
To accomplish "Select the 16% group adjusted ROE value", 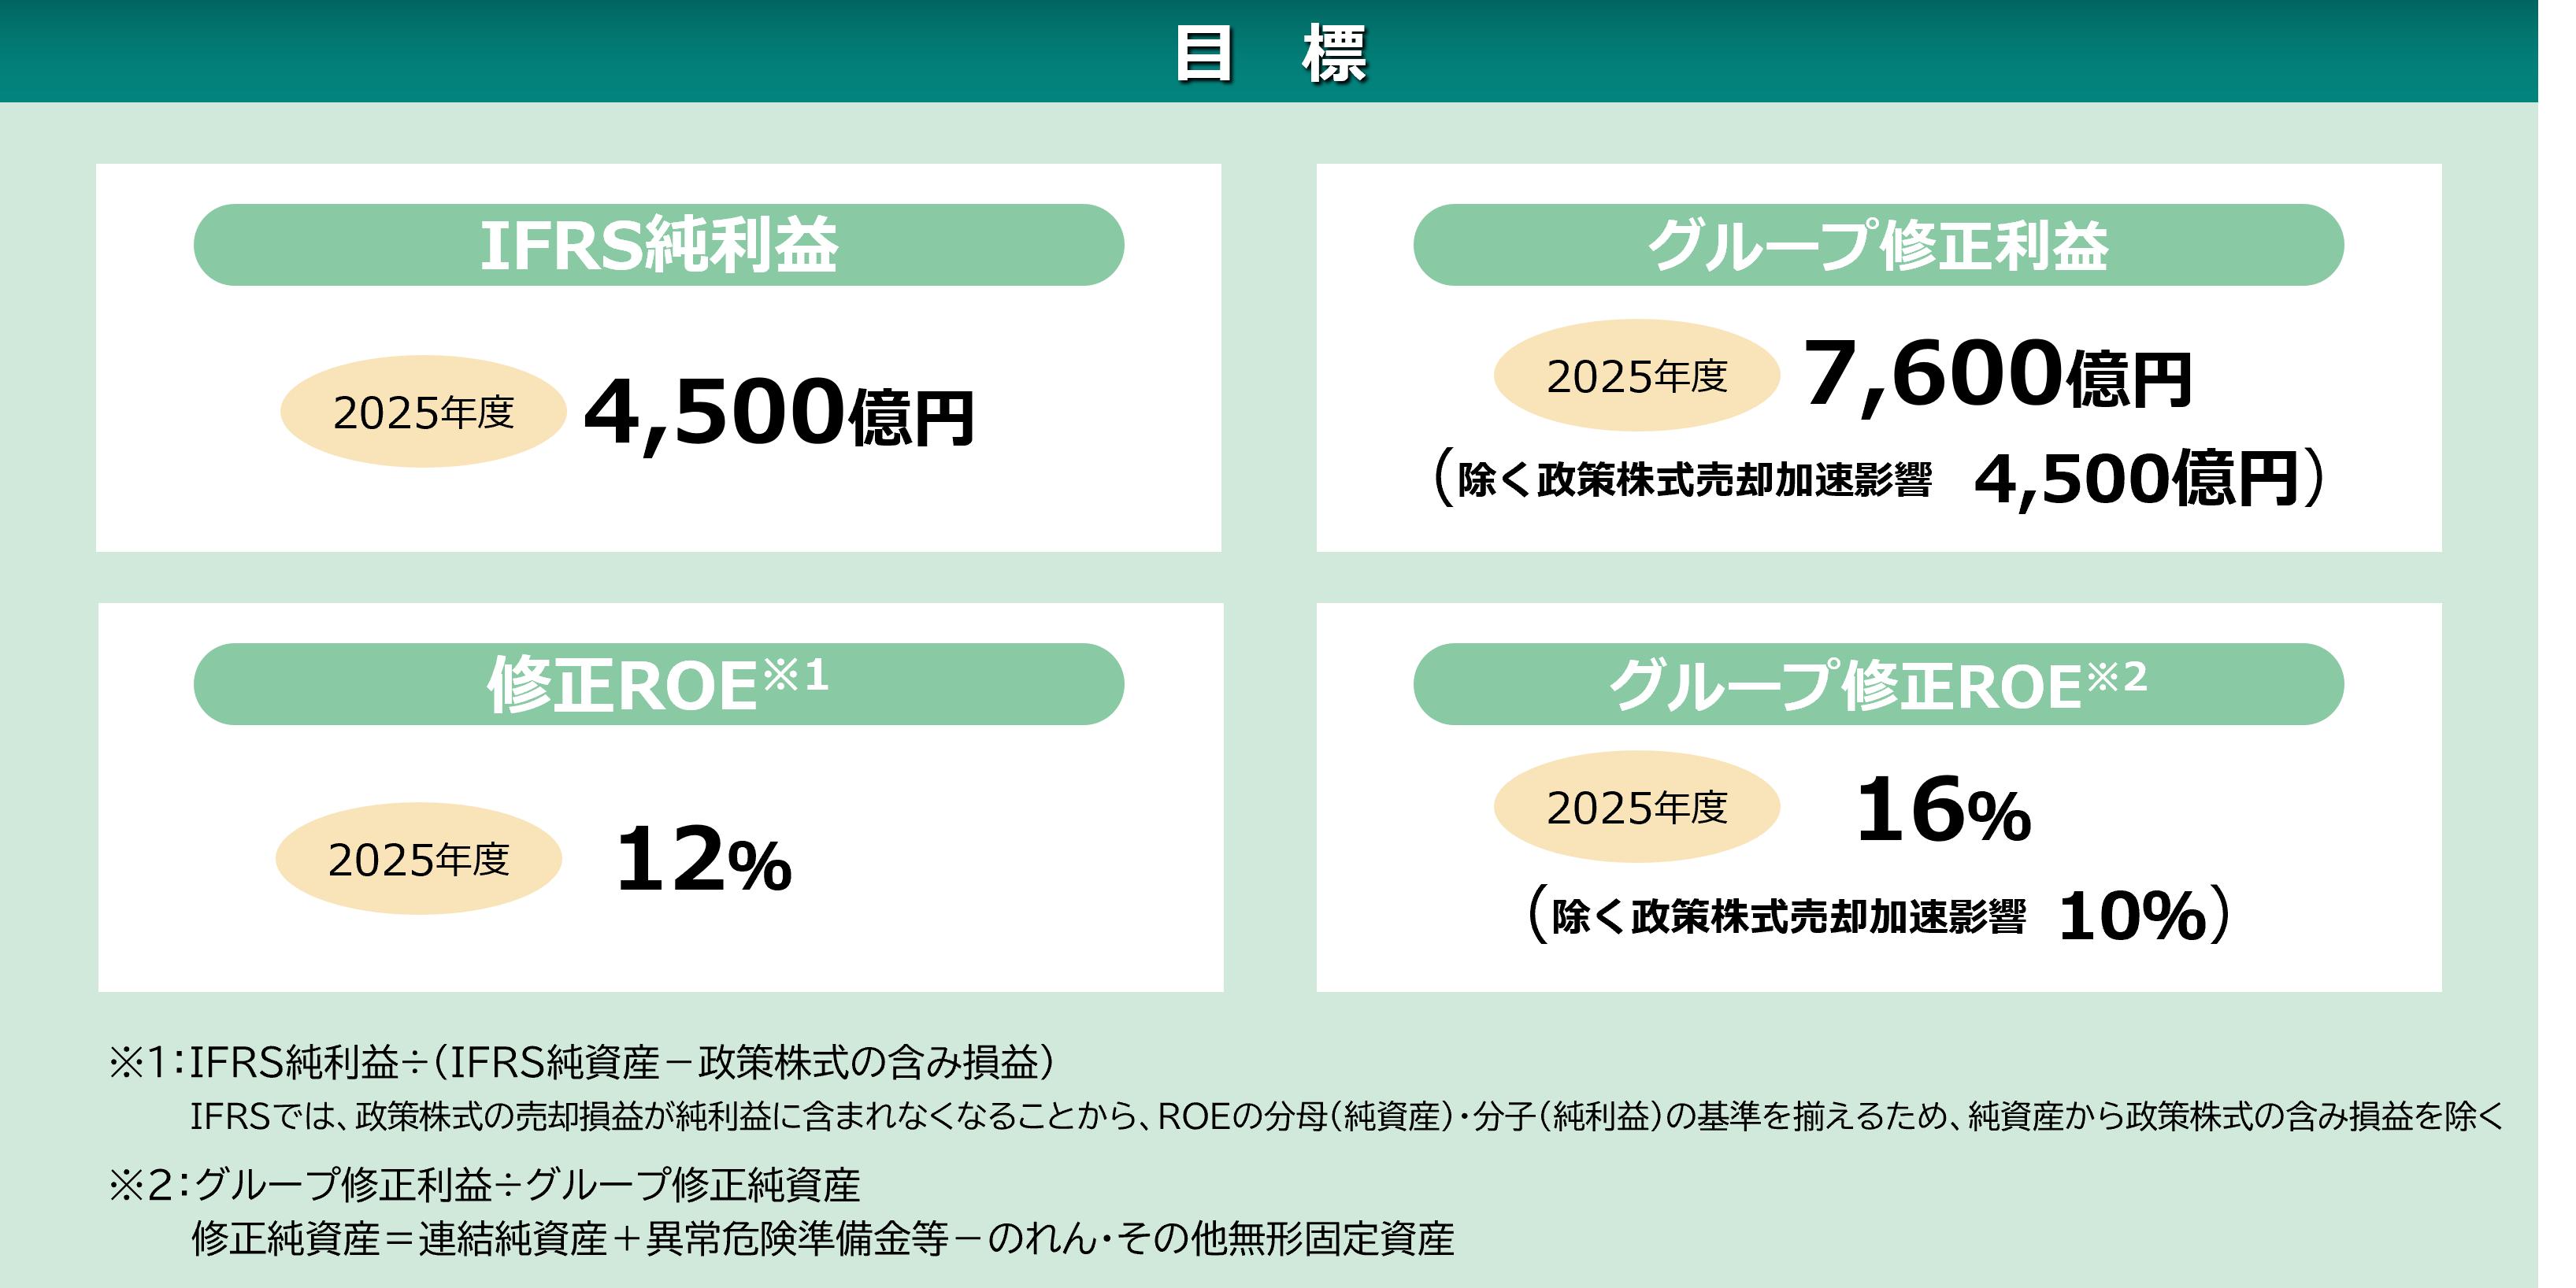I will 1943,809.
